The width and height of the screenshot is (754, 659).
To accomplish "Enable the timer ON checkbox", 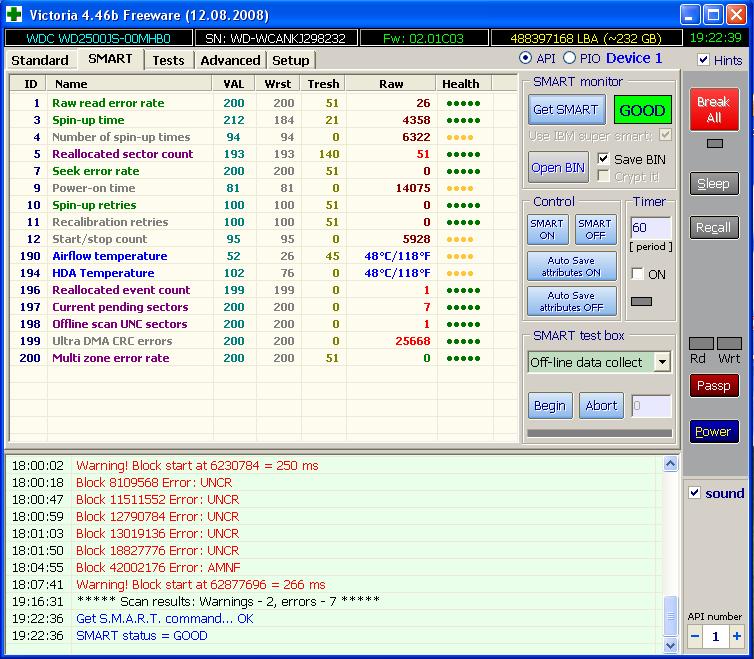I will coord(638,274).
